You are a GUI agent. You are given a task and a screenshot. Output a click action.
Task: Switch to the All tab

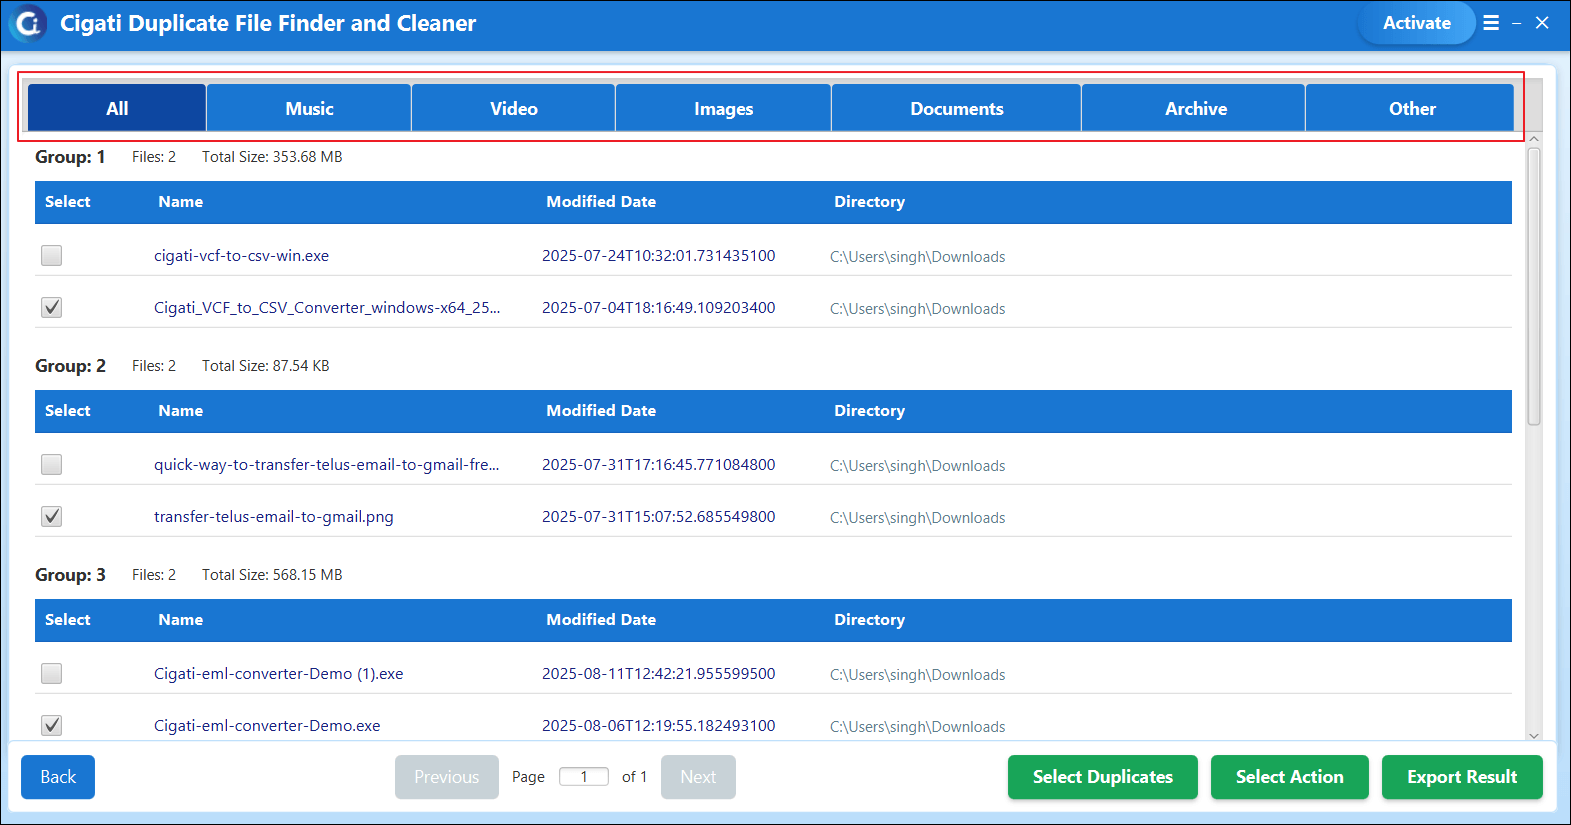coord(117,108)
